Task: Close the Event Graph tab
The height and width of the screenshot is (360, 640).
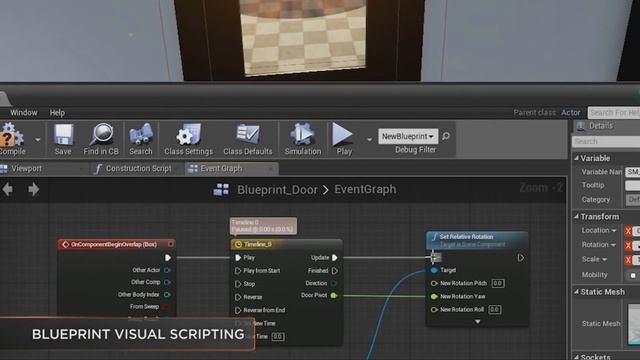Action: (271, 169)
